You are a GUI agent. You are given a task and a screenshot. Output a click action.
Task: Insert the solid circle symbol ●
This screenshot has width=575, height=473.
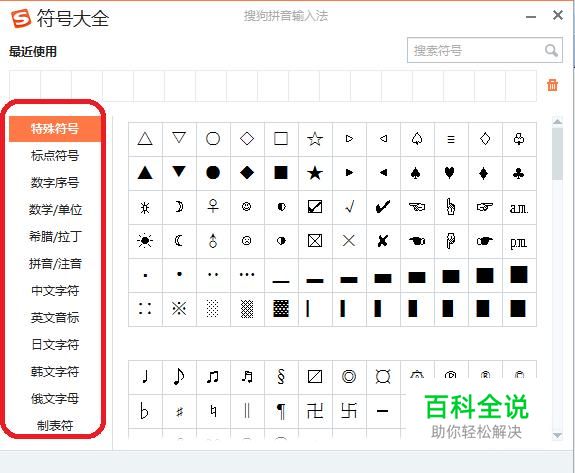213,173
